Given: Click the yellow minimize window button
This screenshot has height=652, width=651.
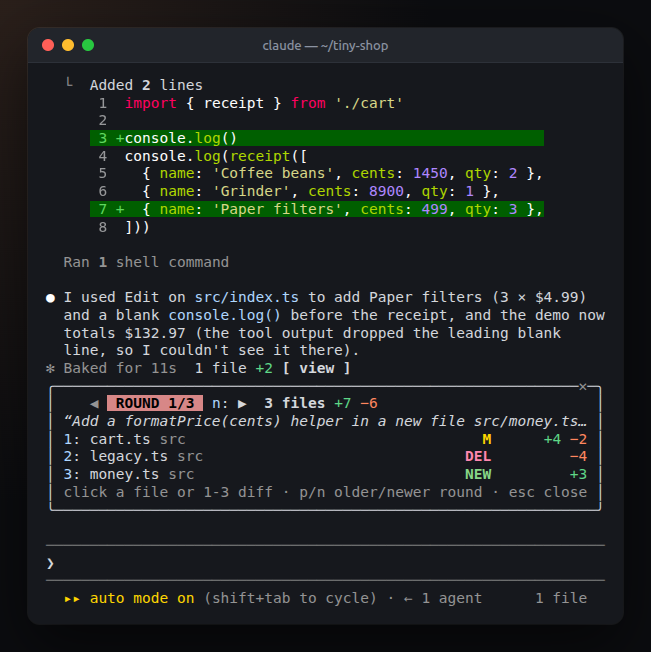Looking at the screenshot, I should click(x=68, y=45).
